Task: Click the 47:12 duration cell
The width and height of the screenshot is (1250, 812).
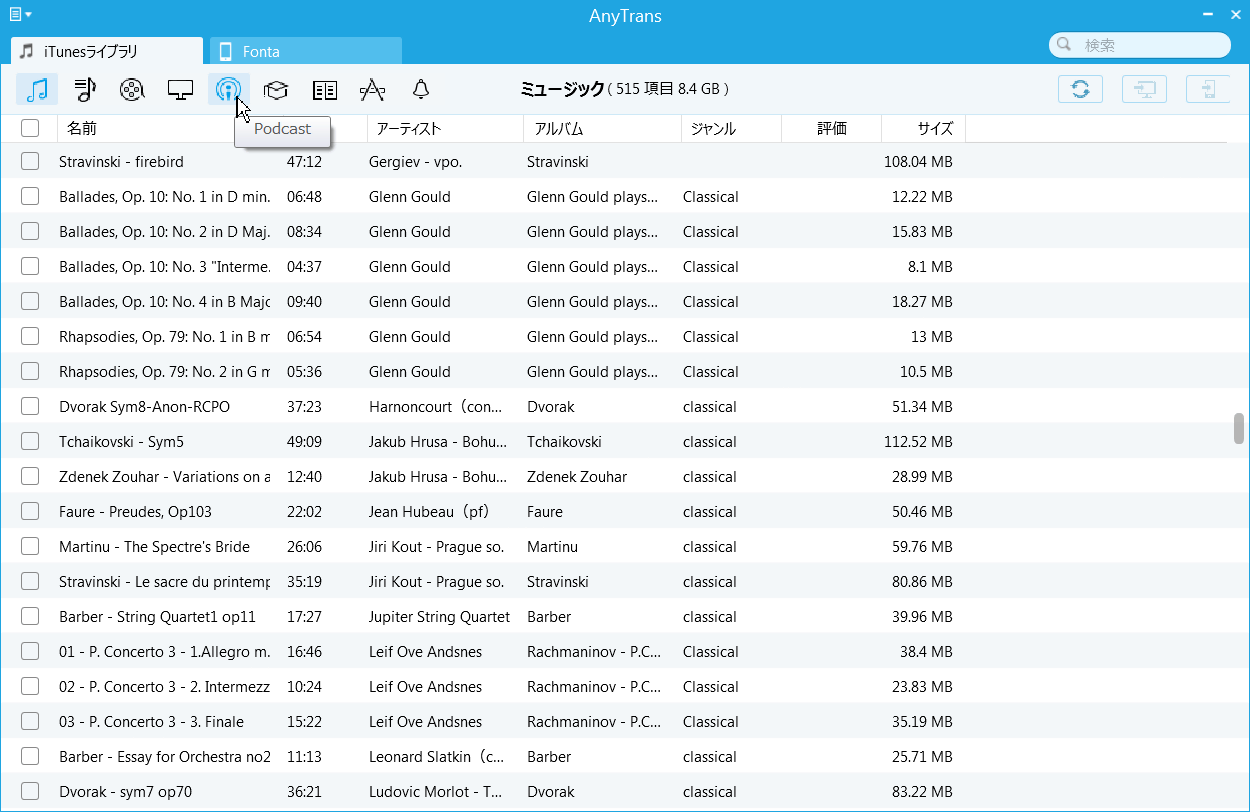Action: [x=304, y=161]
